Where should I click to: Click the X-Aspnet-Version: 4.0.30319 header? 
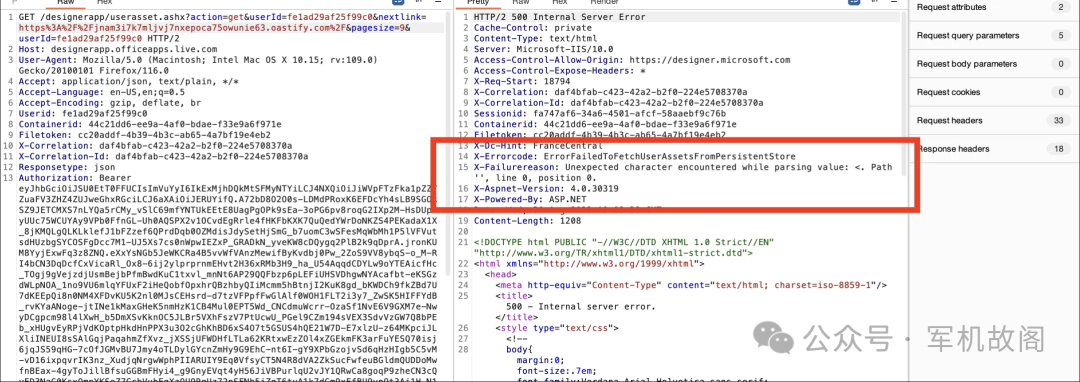[546, 188]
